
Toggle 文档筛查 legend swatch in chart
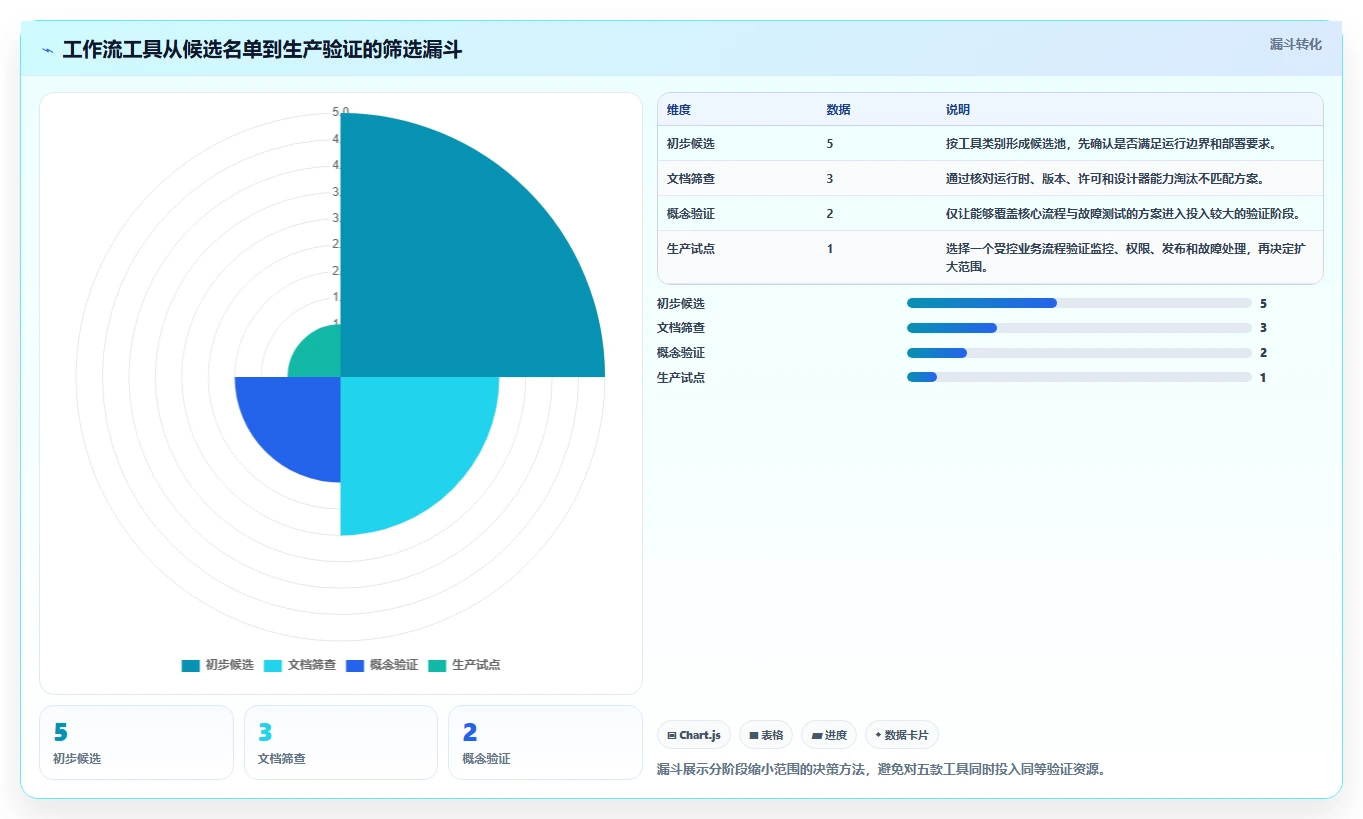273,665
